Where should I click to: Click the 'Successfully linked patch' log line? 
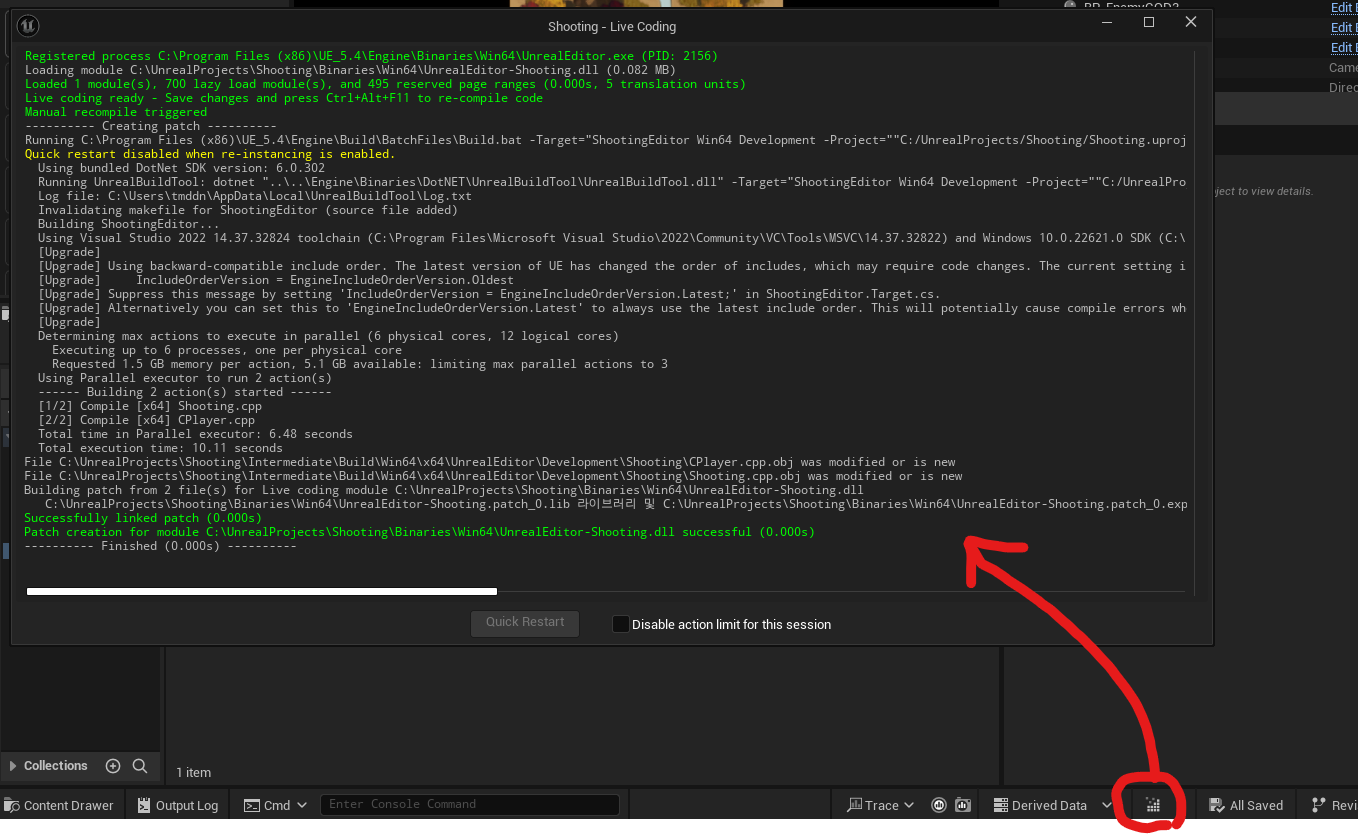(x=143, y=518)
